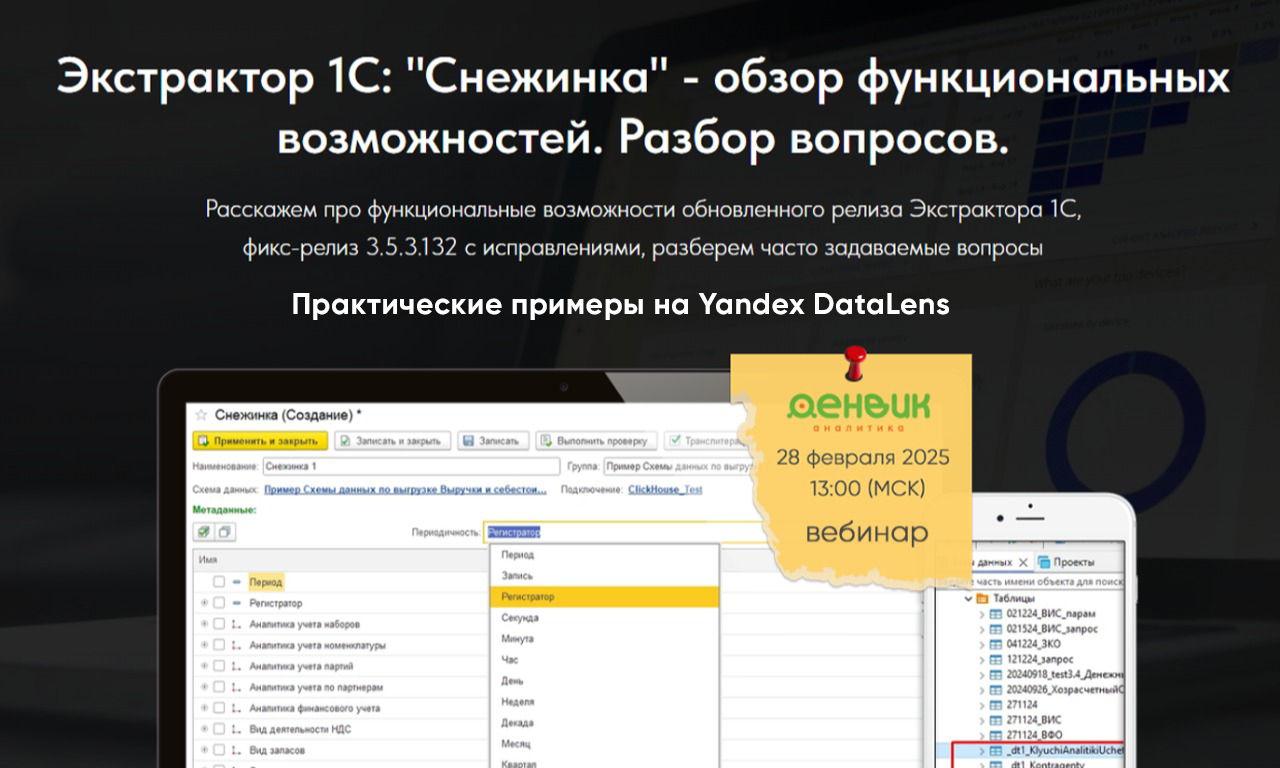Image resolution: width=1280 pixels, height=768 pixels.
Task: Close the database navigator tab with X
Action: [1023, 562]
